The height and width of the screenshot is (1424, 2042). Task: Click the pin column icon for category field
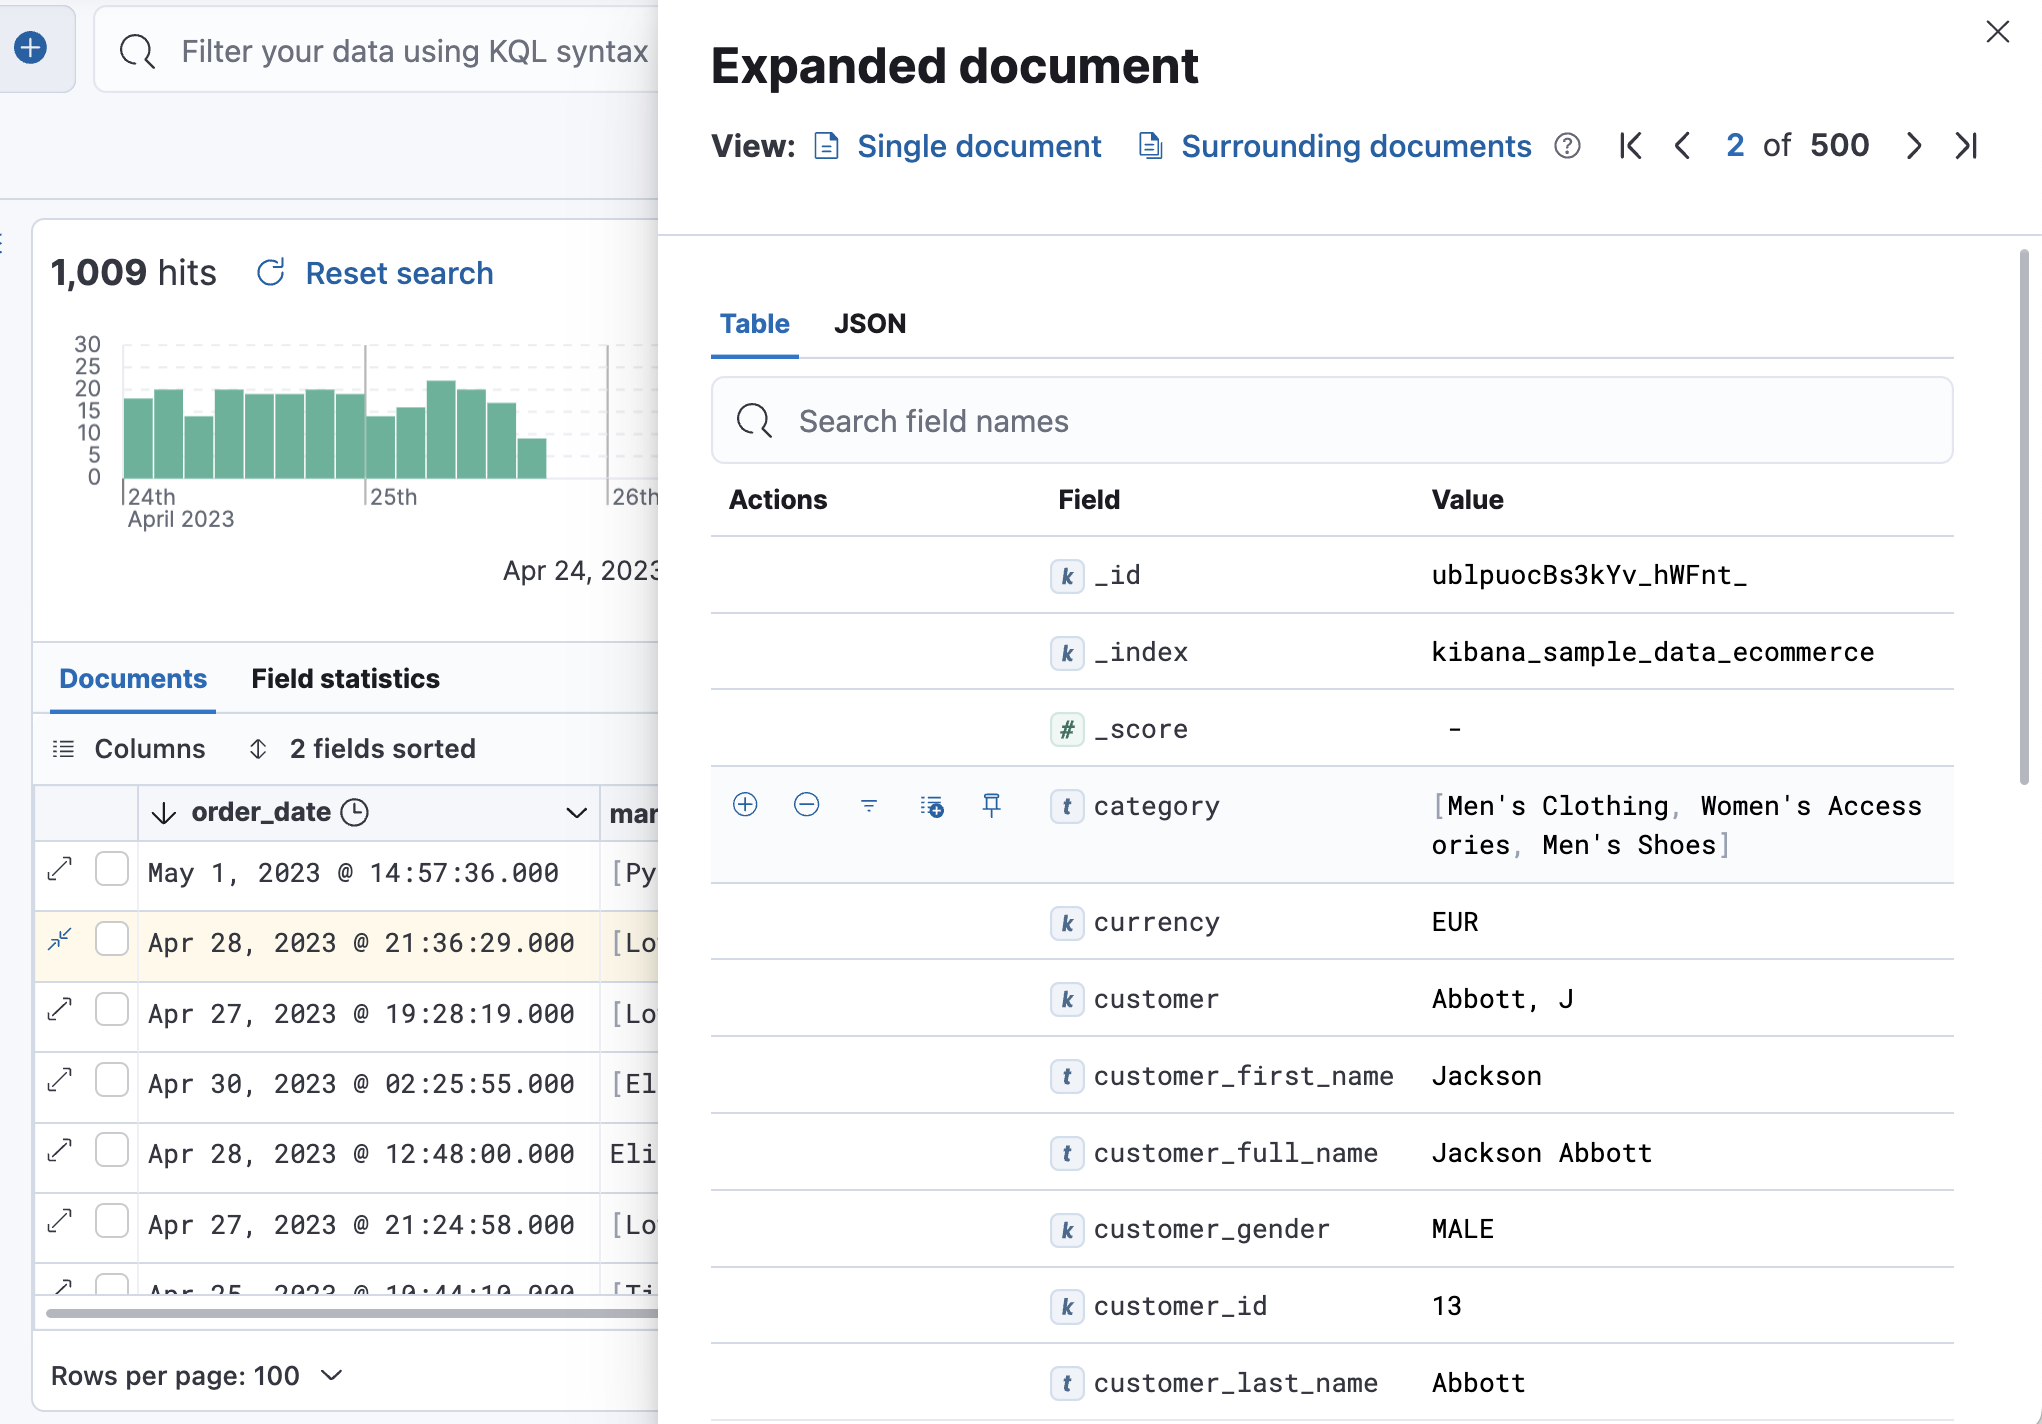992,804
